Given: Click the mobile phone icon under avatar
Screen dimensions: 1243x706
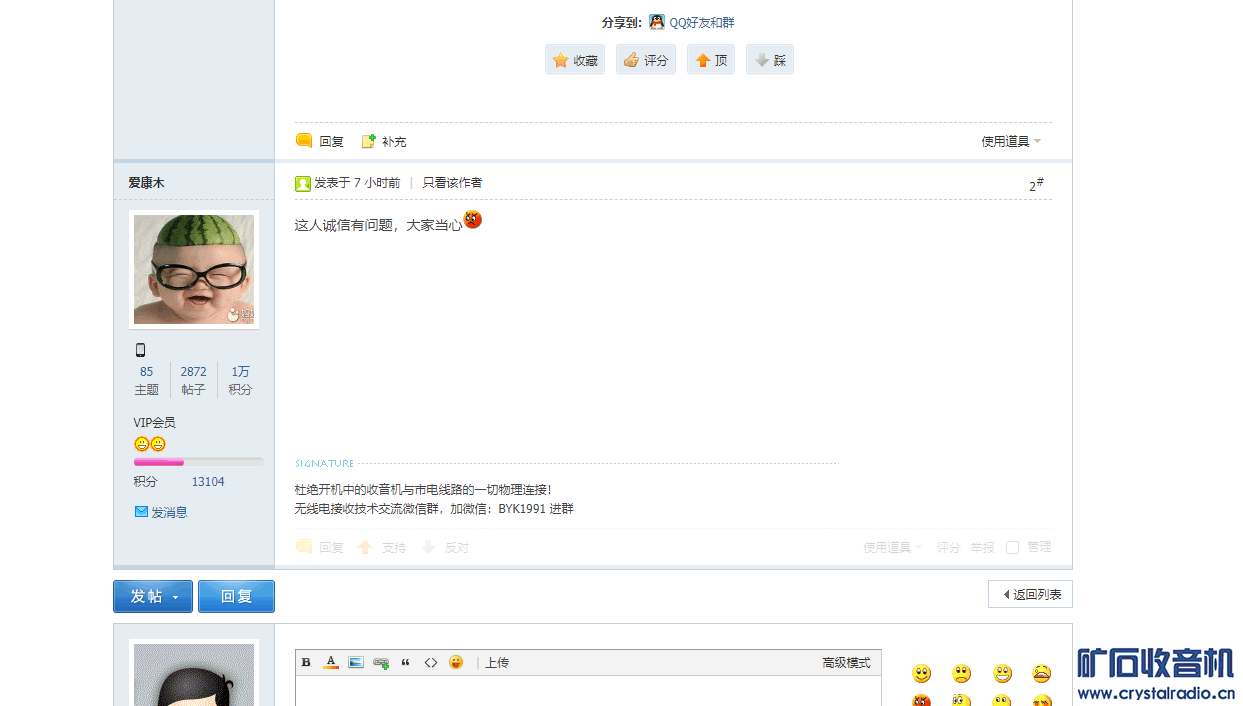Looking at the screenshot, I should pyautogui.click(x=140, y=350).
